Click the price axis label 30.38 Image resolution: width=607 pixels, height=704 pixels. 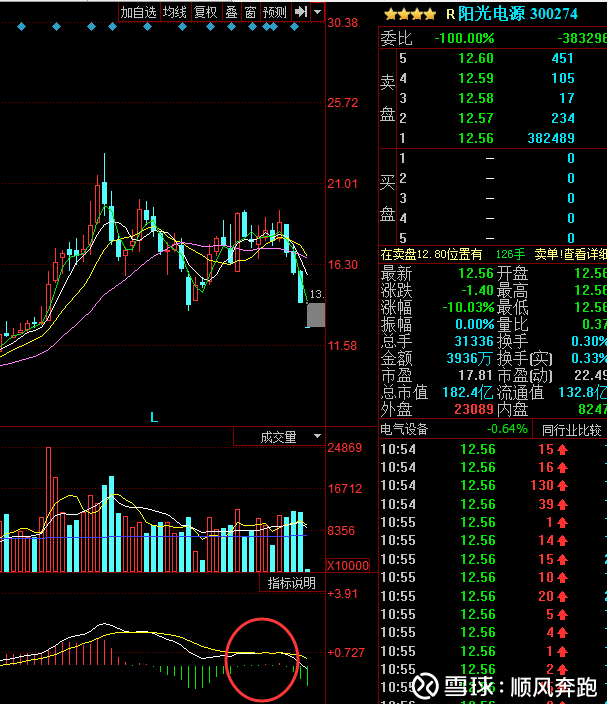pos(343,23)
